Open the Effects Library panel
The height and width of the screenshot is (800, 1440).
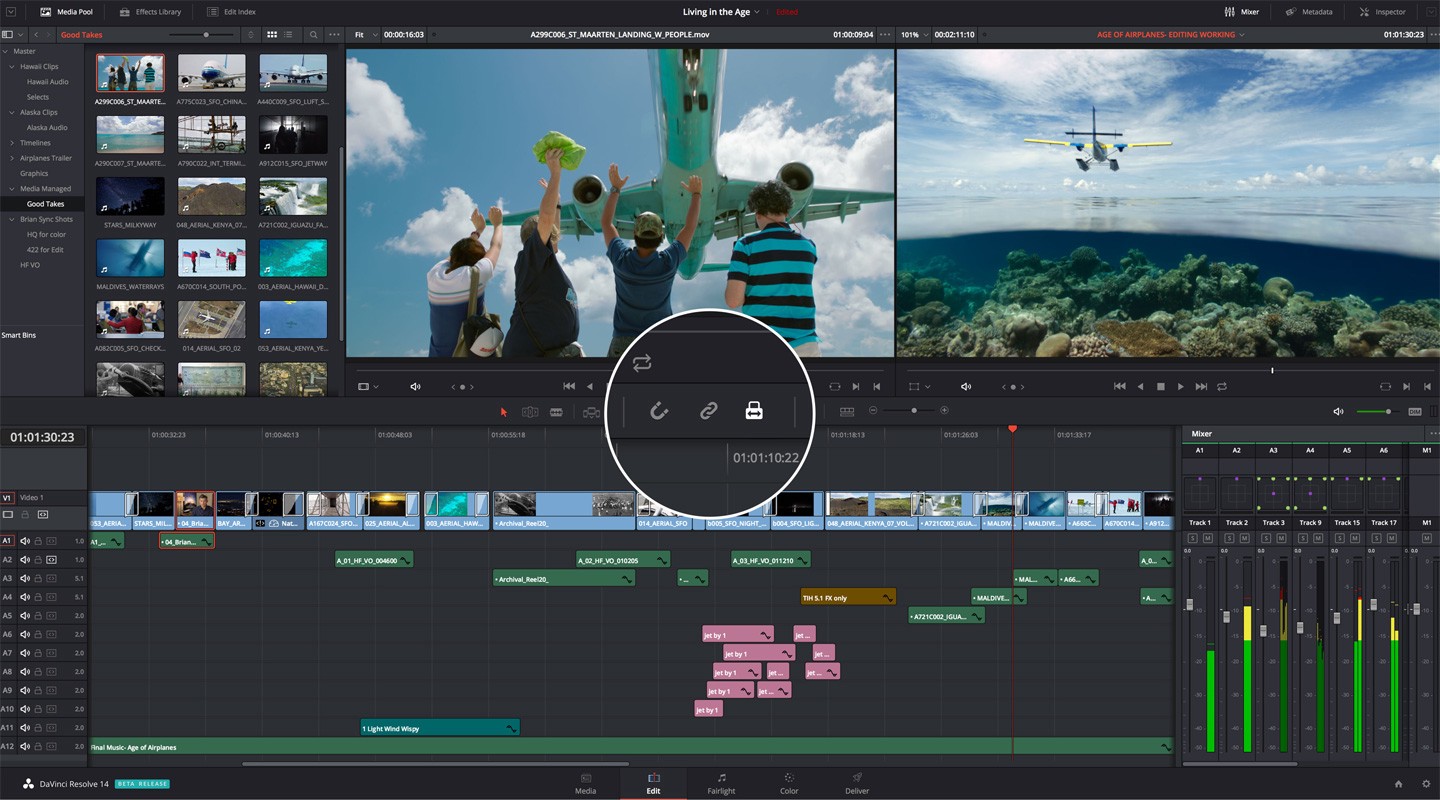click(150, 12)
